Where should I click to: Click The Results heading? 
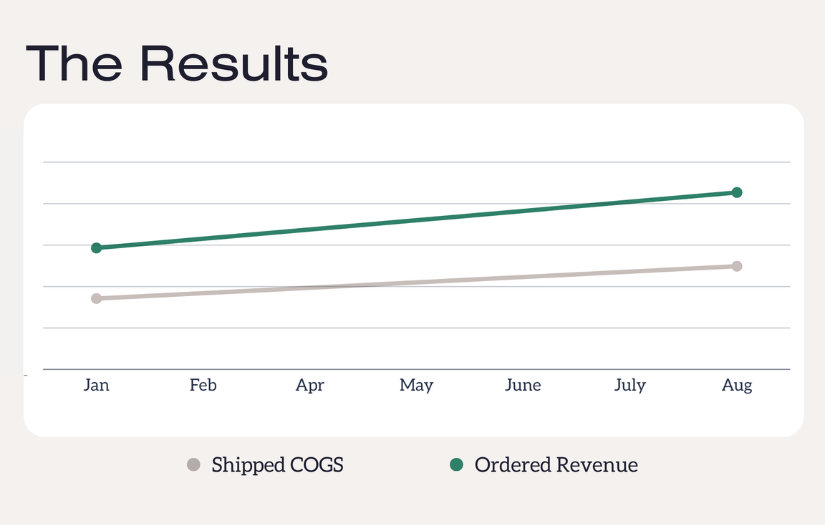(x=177, y=63)
